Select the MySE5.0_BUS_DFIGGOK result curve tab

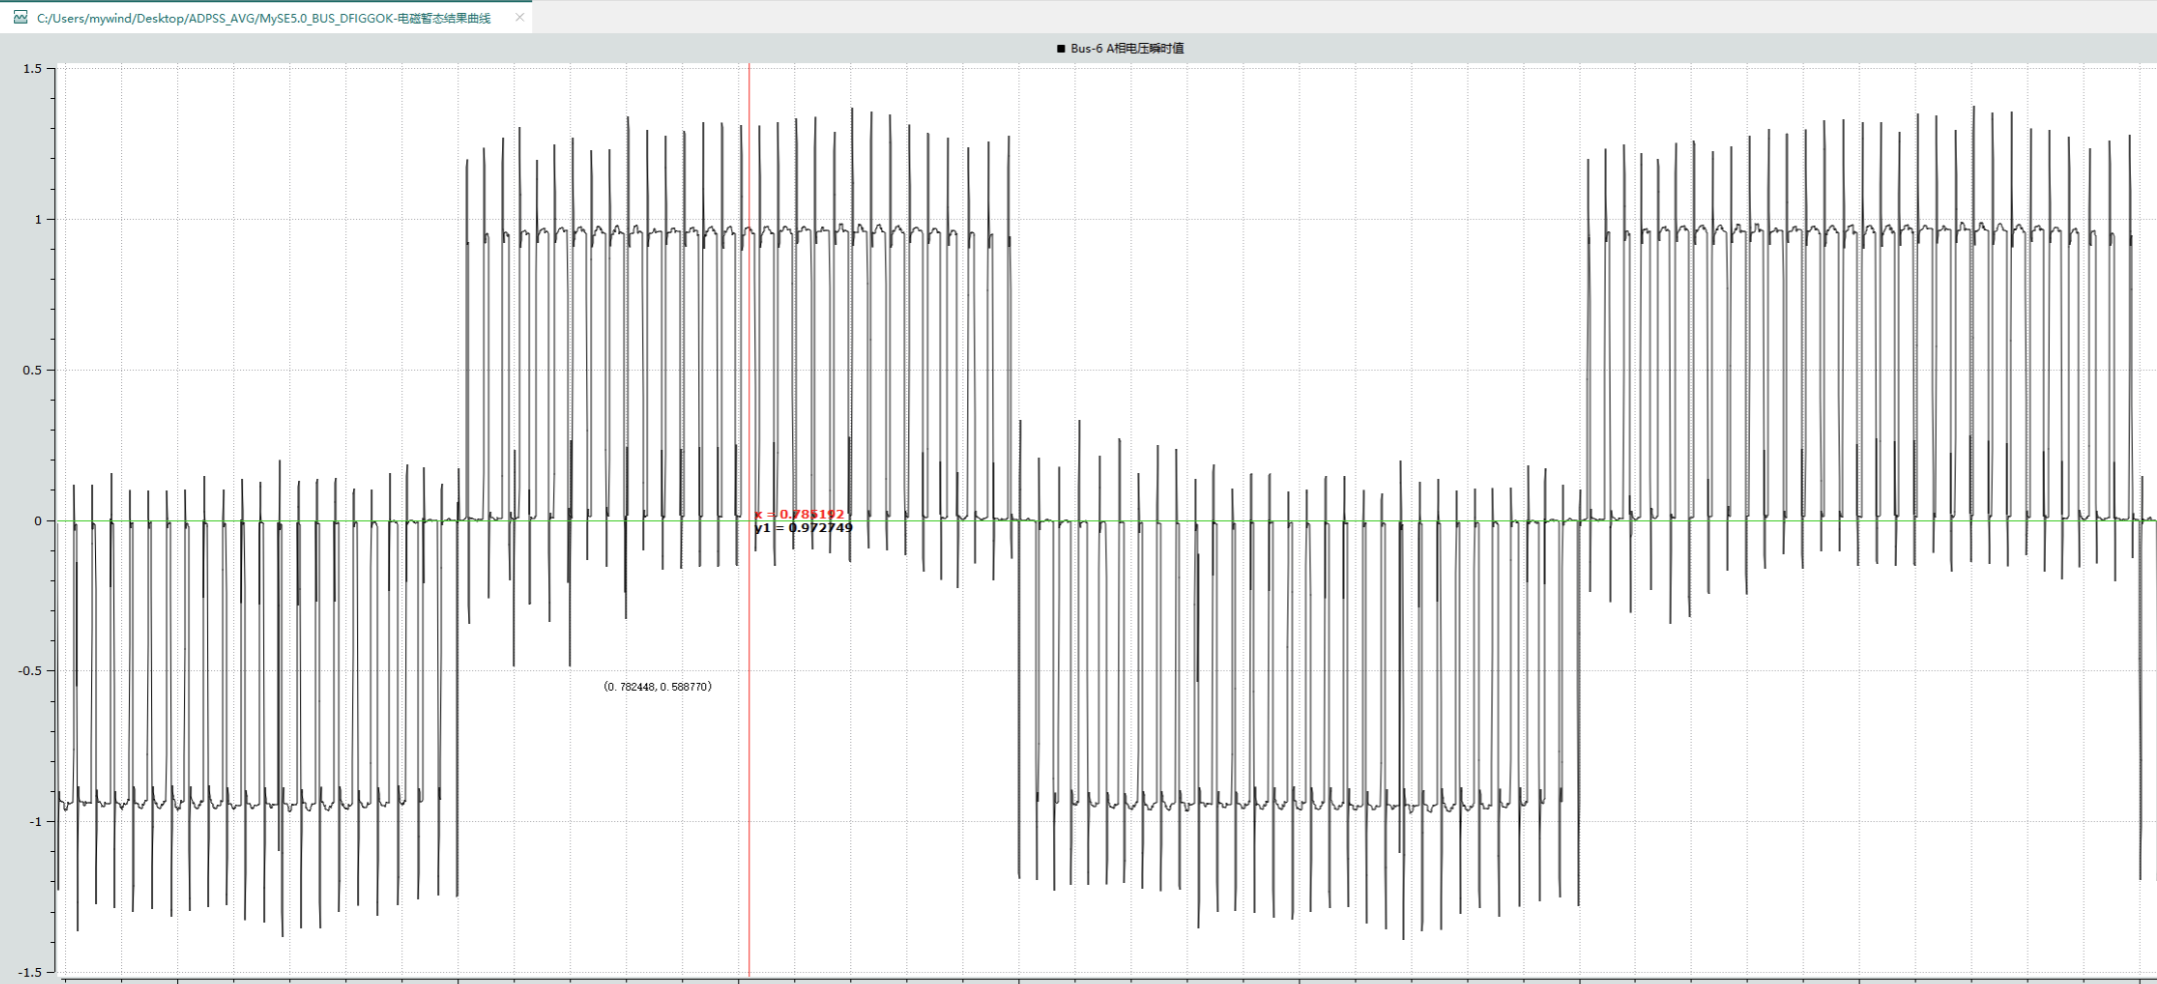(263, 18)
